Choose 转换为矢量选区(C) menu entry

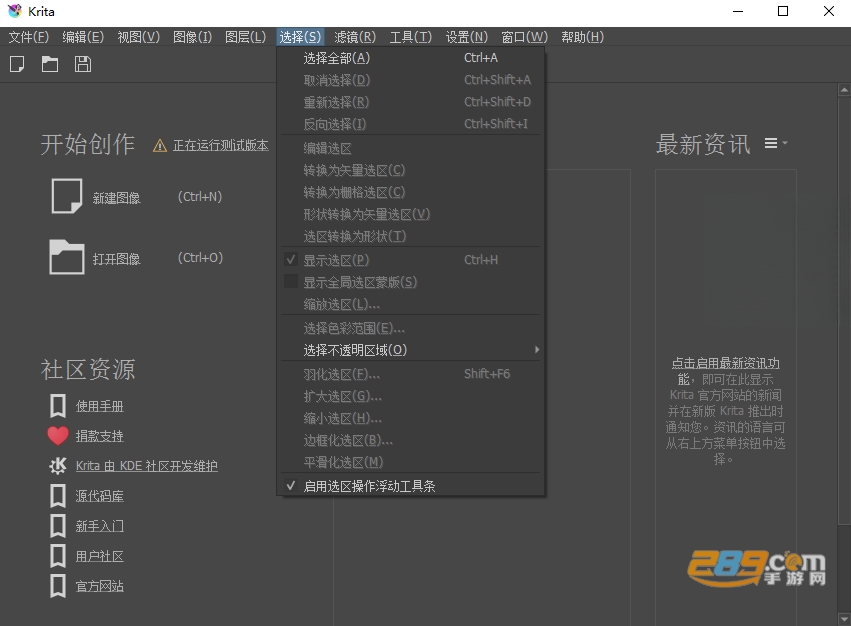(411, 170)
